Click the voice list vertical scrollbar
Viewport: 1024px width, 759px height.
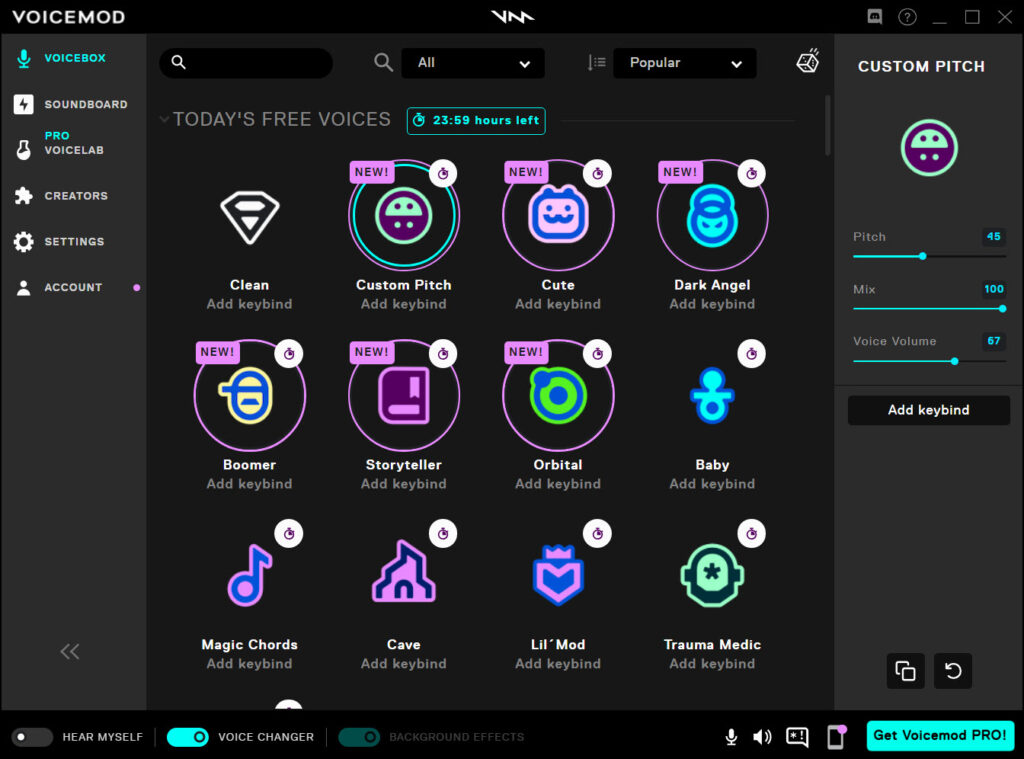(x=827, y=125)
